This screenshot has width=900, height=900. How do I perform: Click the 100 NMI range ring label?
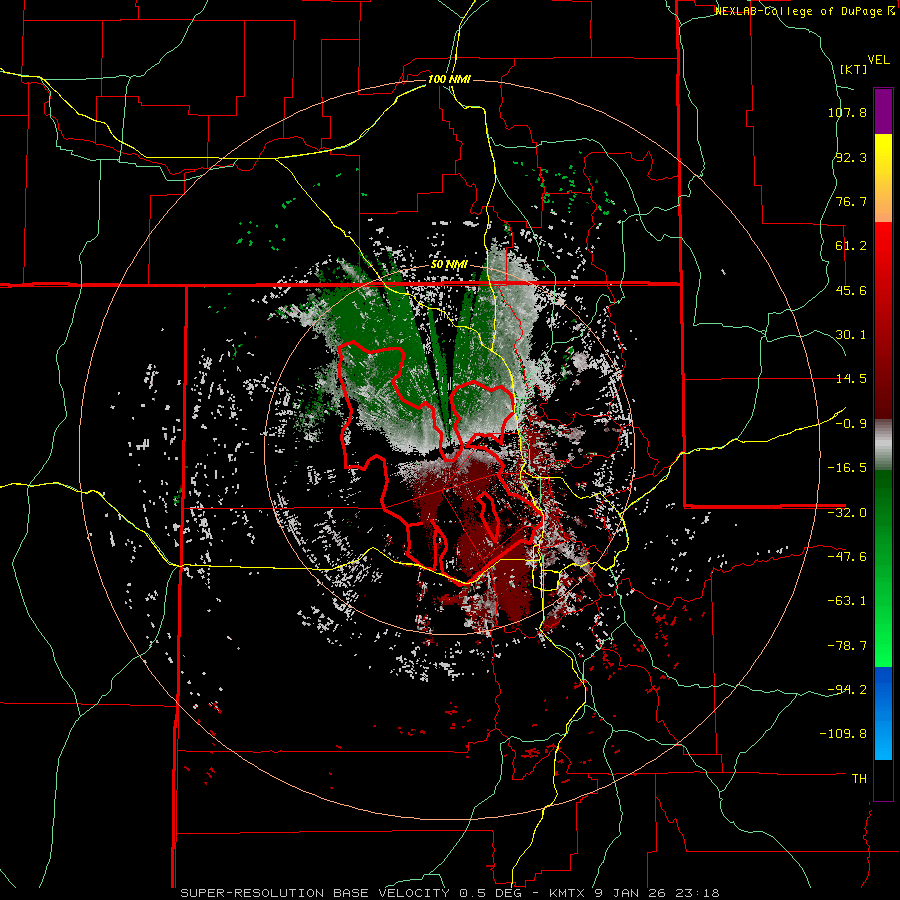point(449,79)
